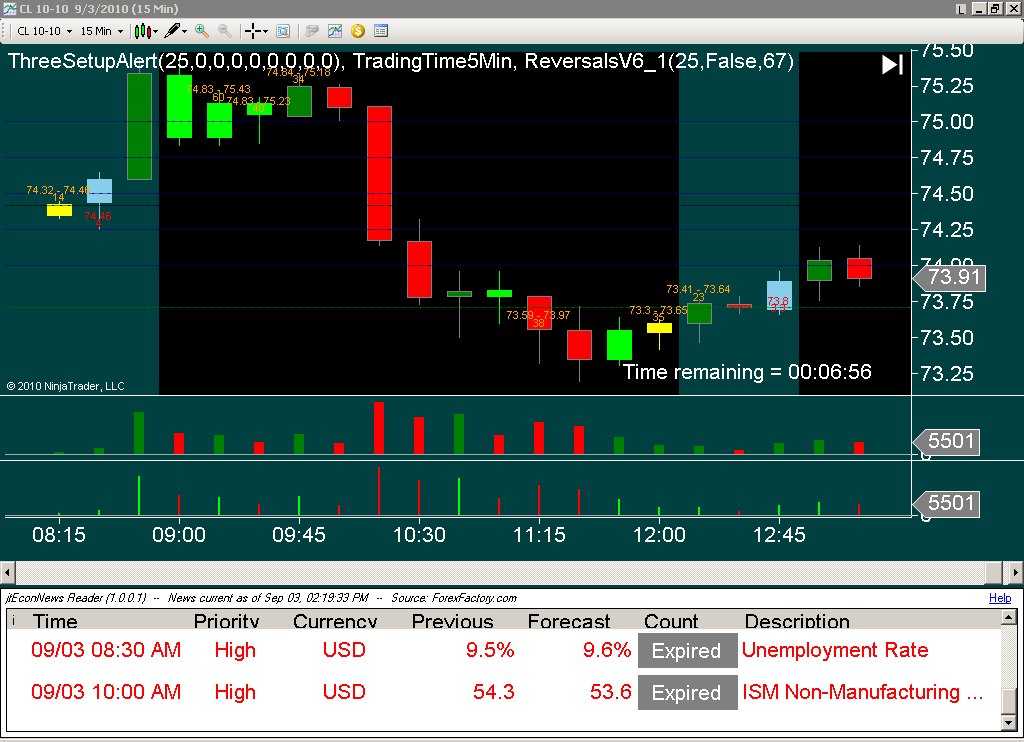Click left arrow of chart horizontal scrollbar
Image resolution: width=1024 pixels, height=742 pixels.
[x=7, y=572]
